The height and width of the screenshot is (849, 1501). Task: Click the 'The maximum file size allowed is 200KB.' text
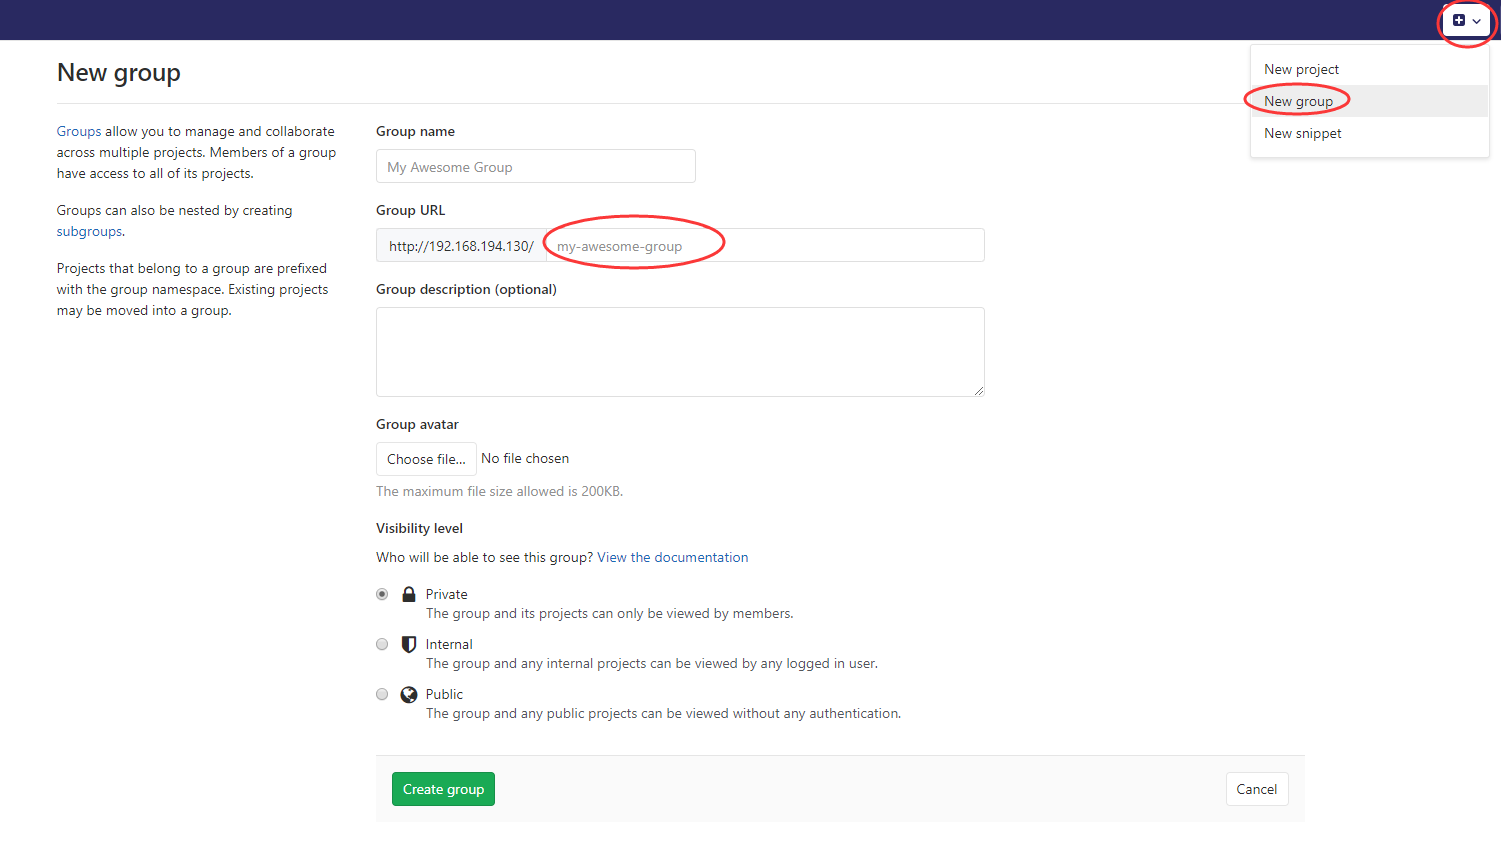(499, 491)
